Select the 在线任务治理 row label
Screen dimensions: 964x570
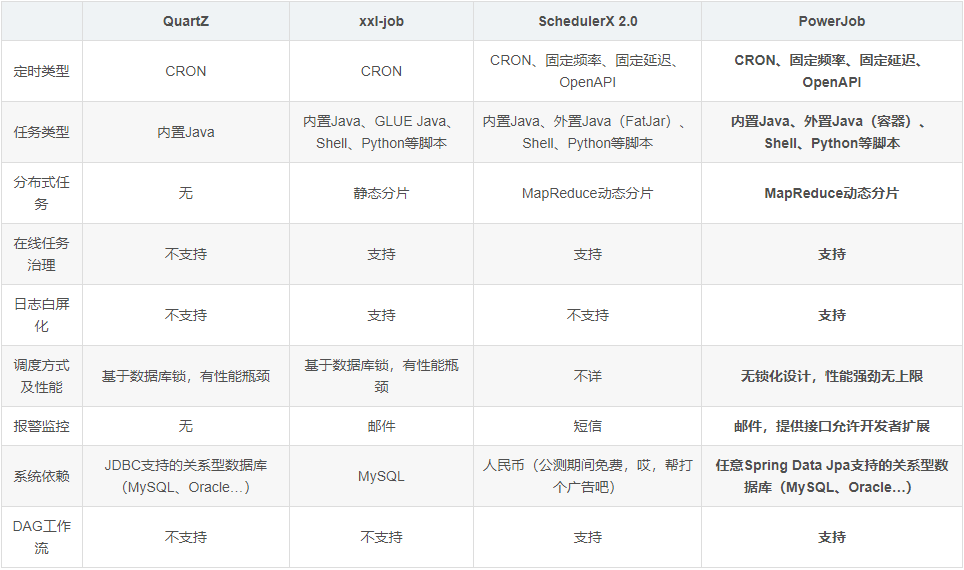[41, 254]
